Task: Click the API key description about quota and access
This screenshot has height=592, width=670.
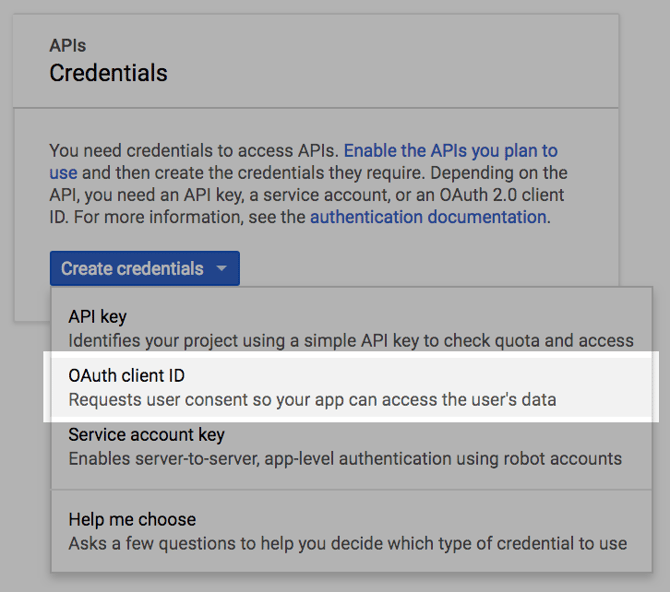Action: coord(351,341)
